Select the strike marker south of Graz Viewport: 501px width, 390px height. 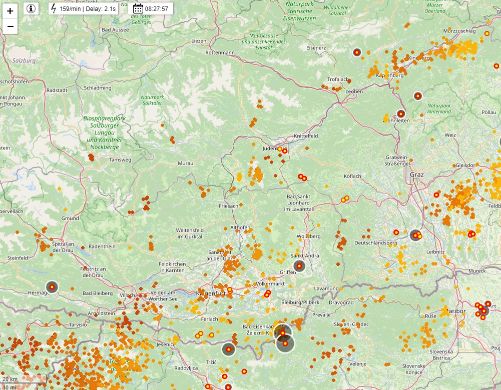click(416, 235)
